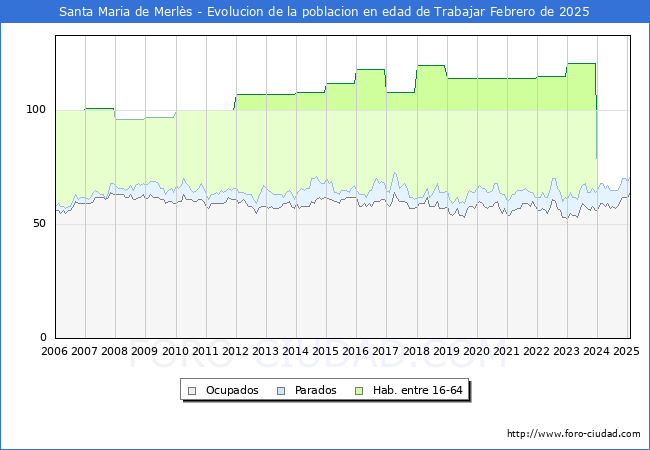The image size is (650, 450).
Task: Click the 2014 x-axis label
Action: click(x=296, y=351)
